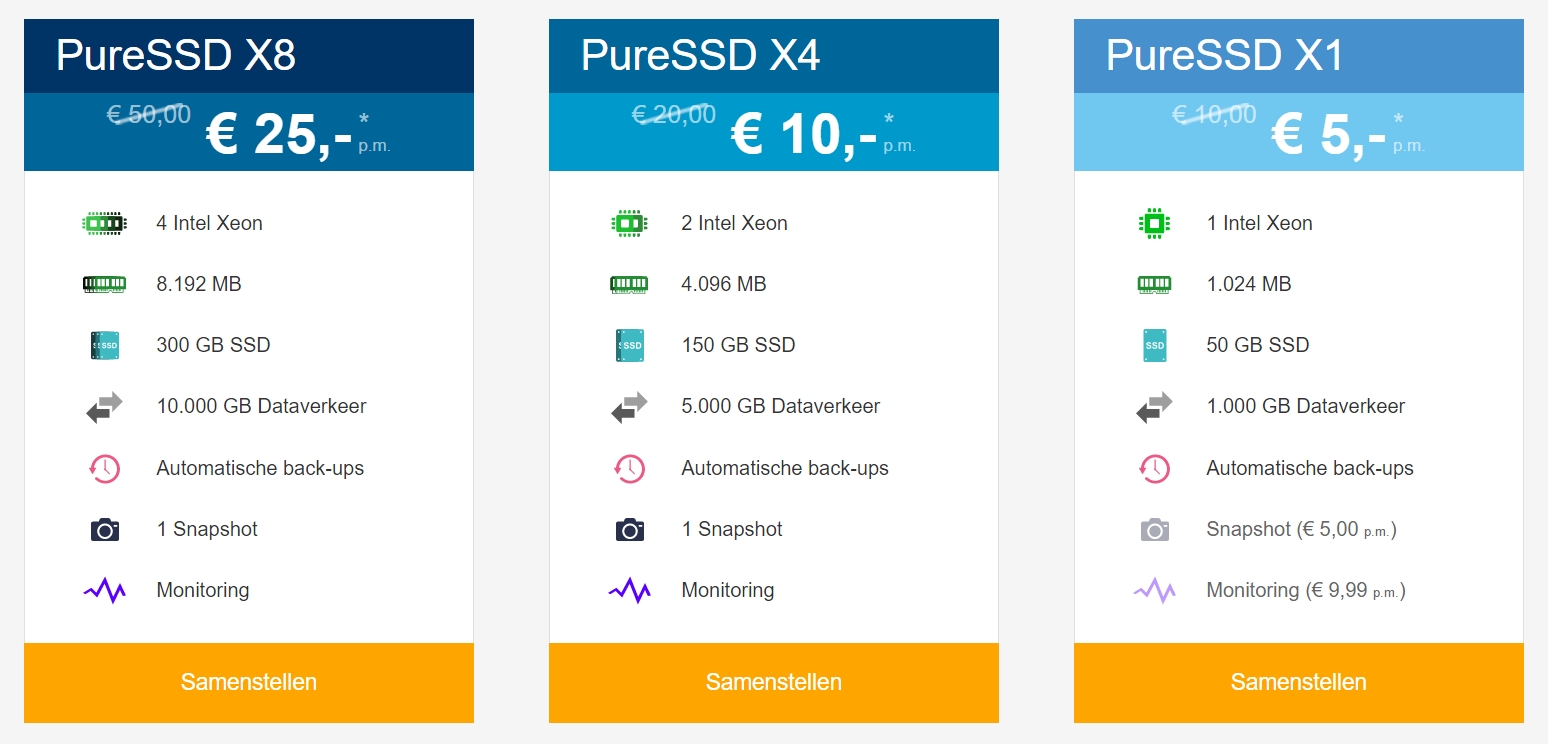Click the SSD disk icon in PureSSD X1

[x=1154, y=346]
